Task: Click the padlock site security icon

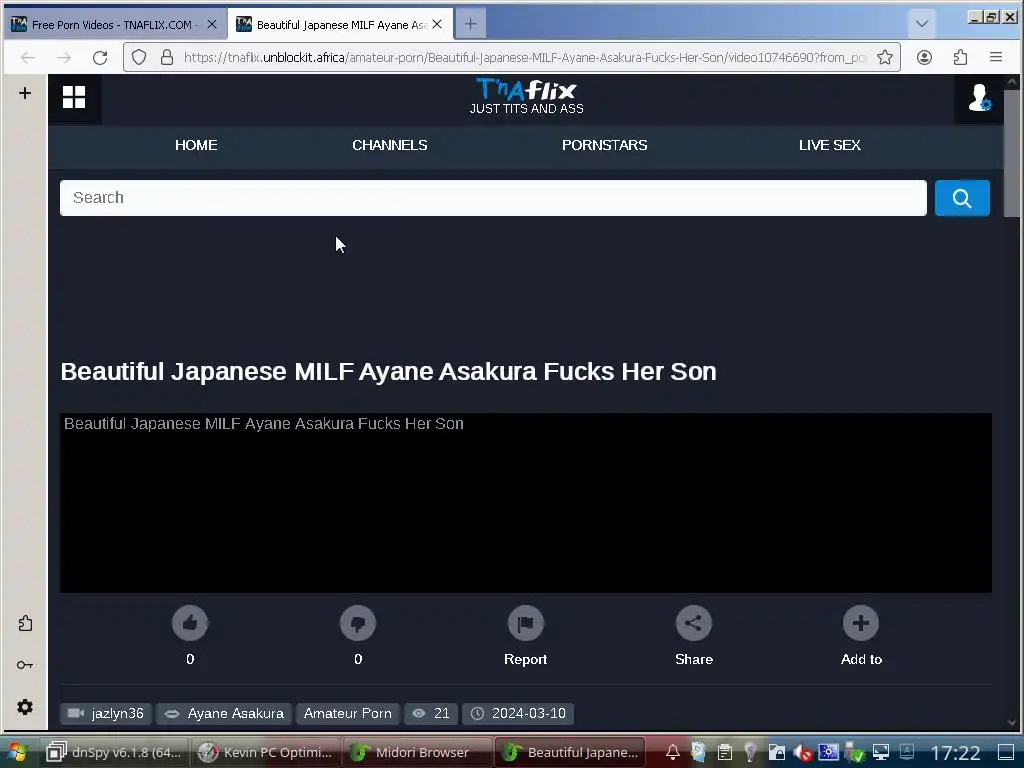Action: tap(167, 57)
